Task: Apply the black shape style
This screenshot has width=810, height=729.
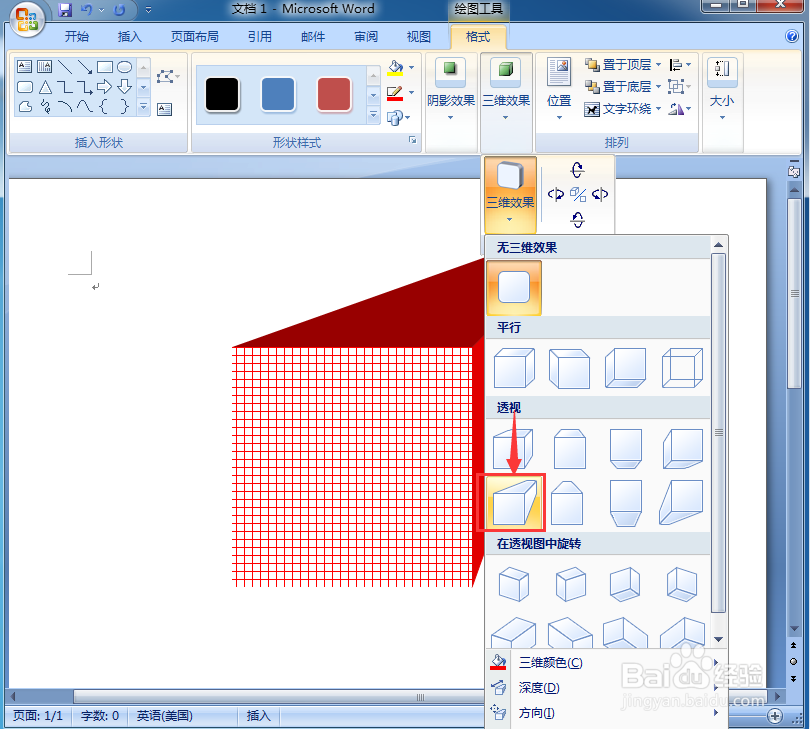Action: point(222,95)
